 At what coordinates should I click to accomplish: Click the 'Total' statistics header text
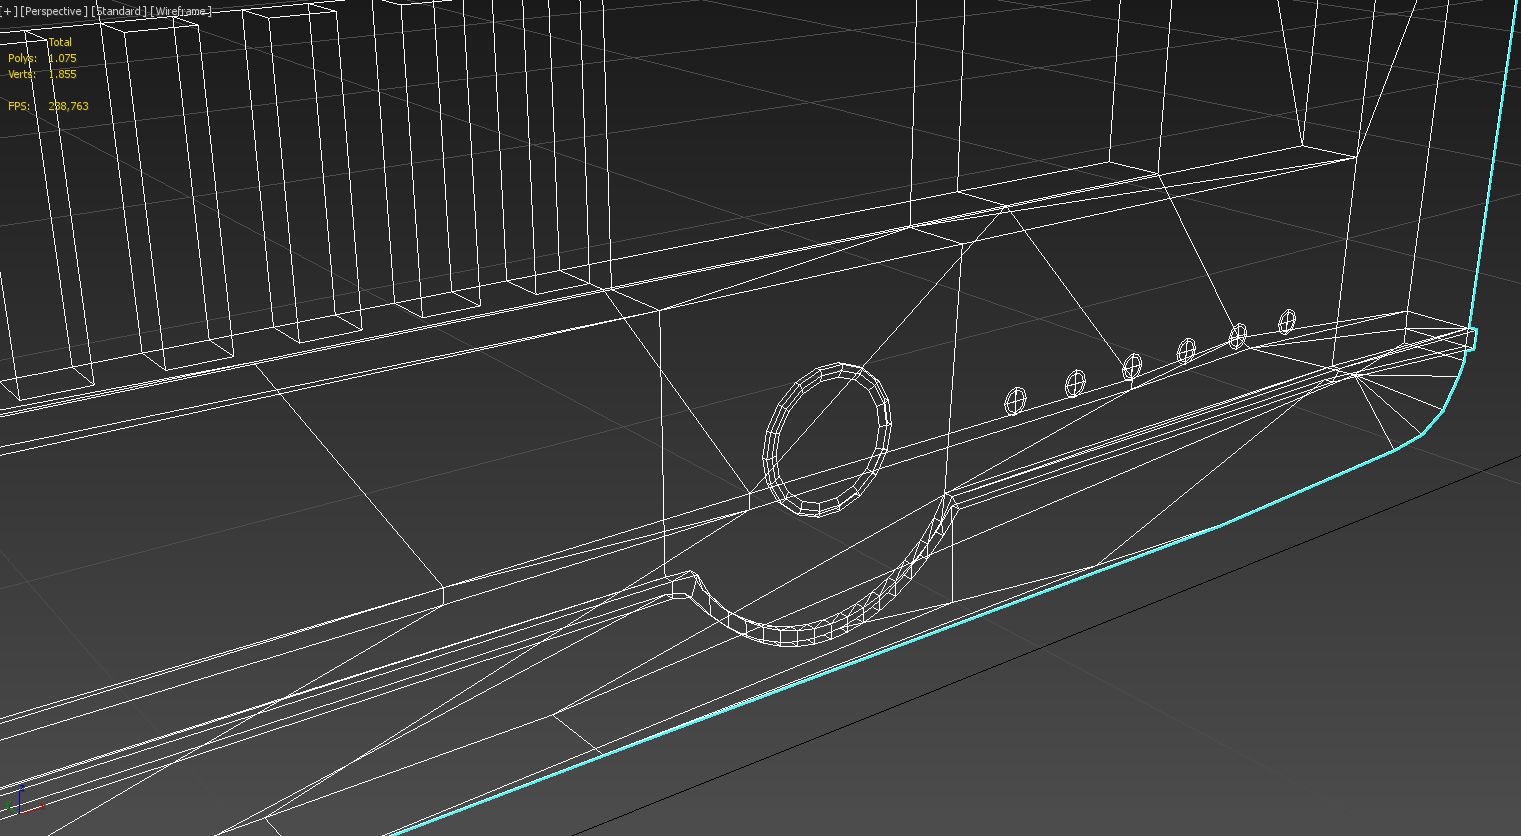pyautogui.click(x=60, y=42)
